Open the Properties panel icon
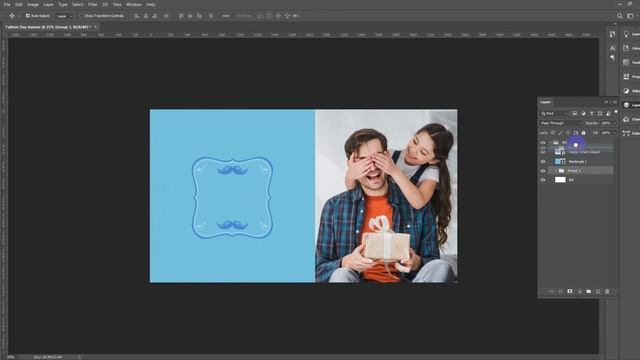 click(627, 76)
